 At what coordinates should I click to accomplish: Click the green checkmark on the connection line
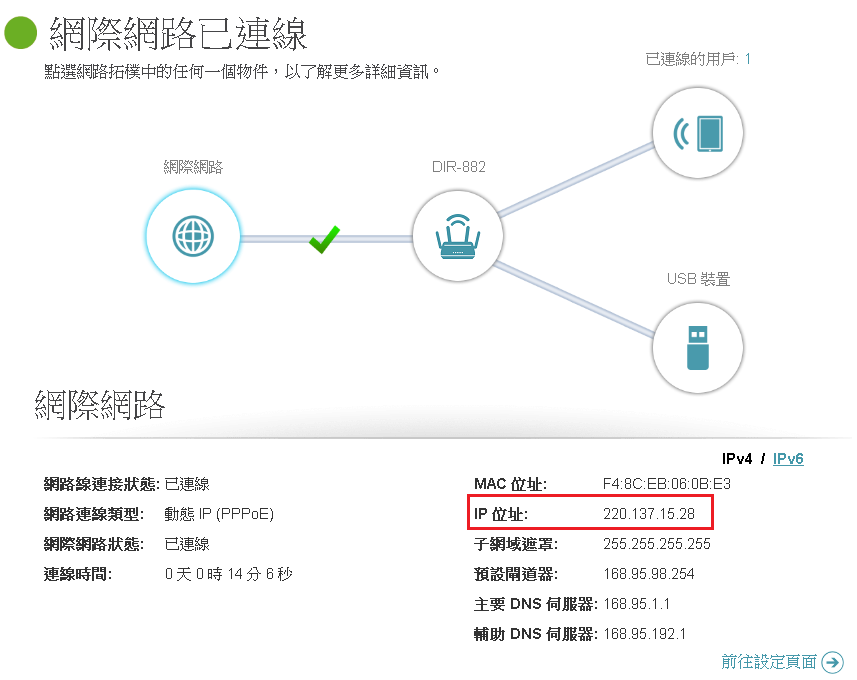pyautogui.click(x=324, y=239)
